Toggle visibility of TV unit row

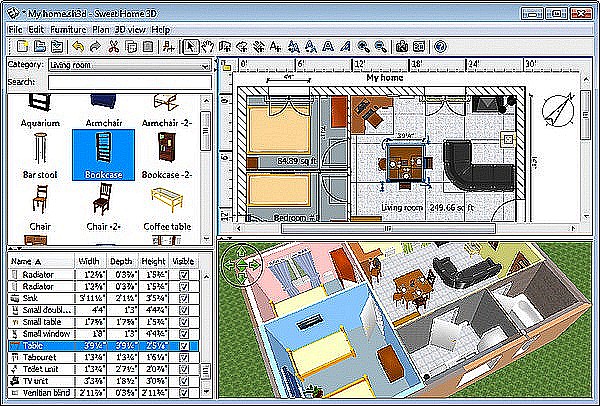click(184, 381)
